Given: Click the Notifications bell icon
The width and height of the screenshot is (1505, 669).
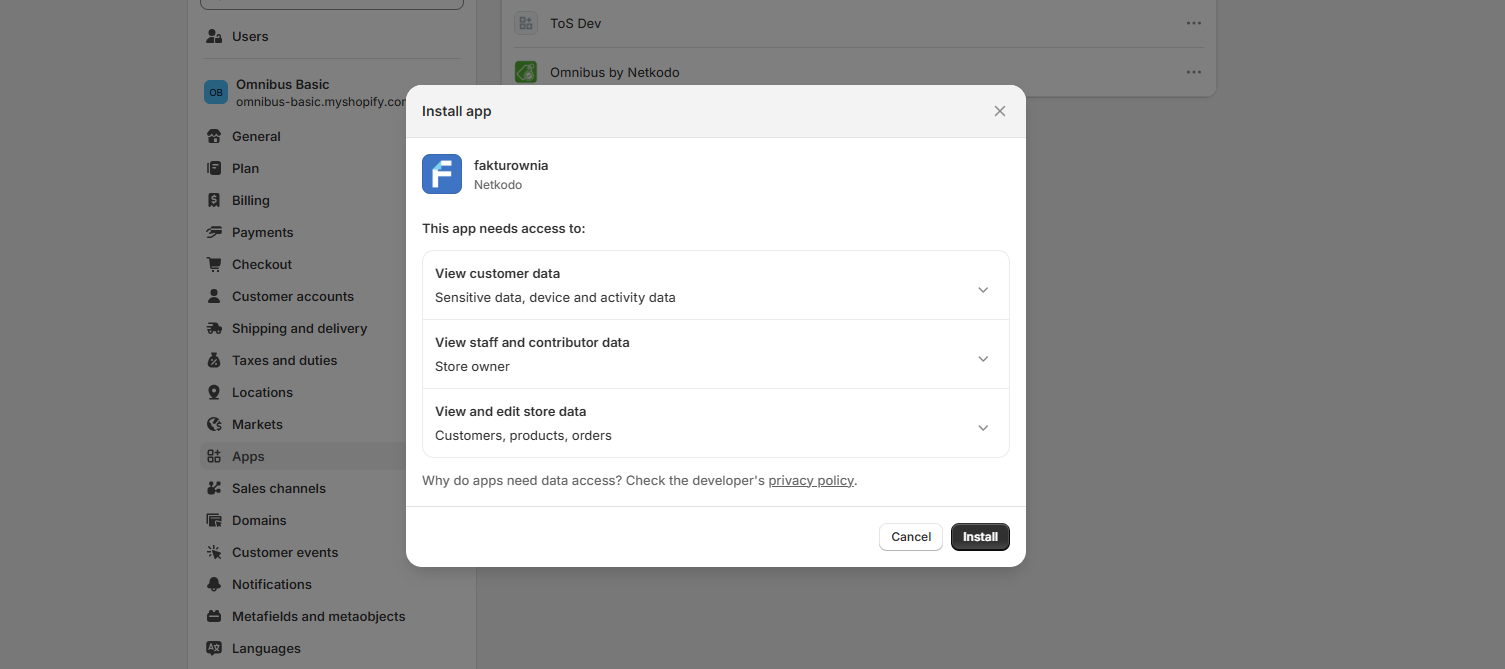Looking at the screenshot, I should 214,584.
